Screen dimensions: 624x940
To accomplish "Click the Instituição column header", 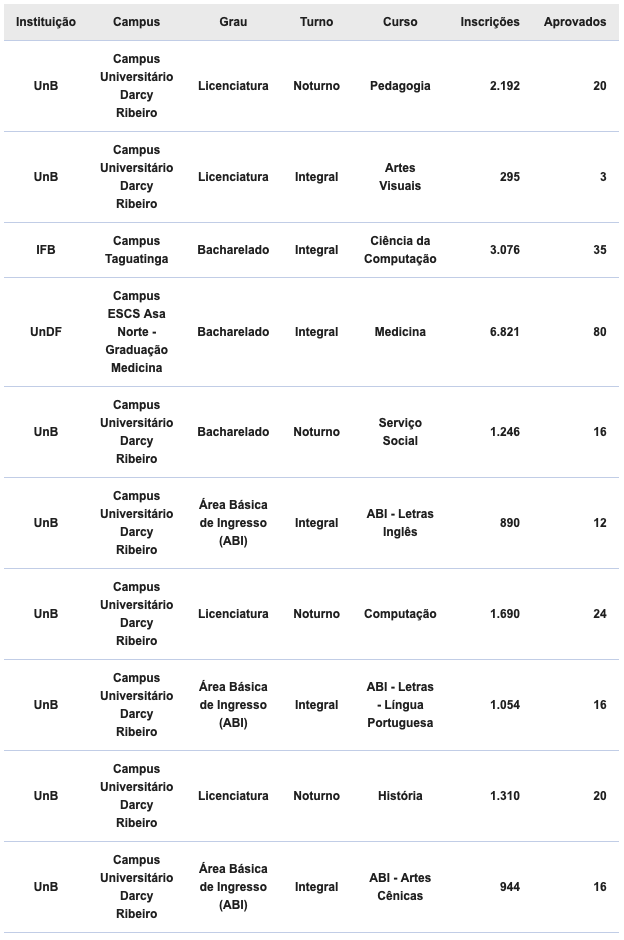I will 46,22.
